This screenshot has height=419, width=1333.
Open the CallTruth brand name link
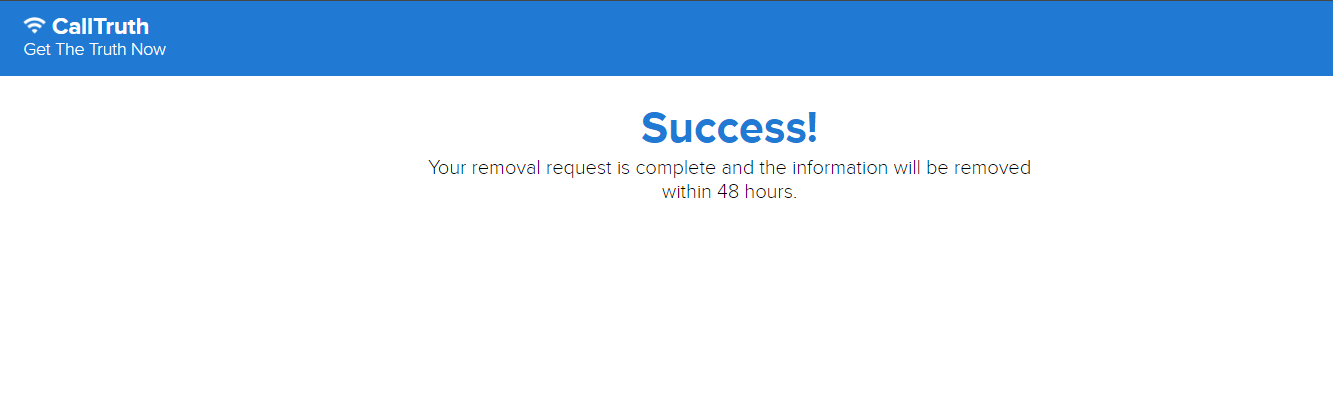[x=100, y=27]
